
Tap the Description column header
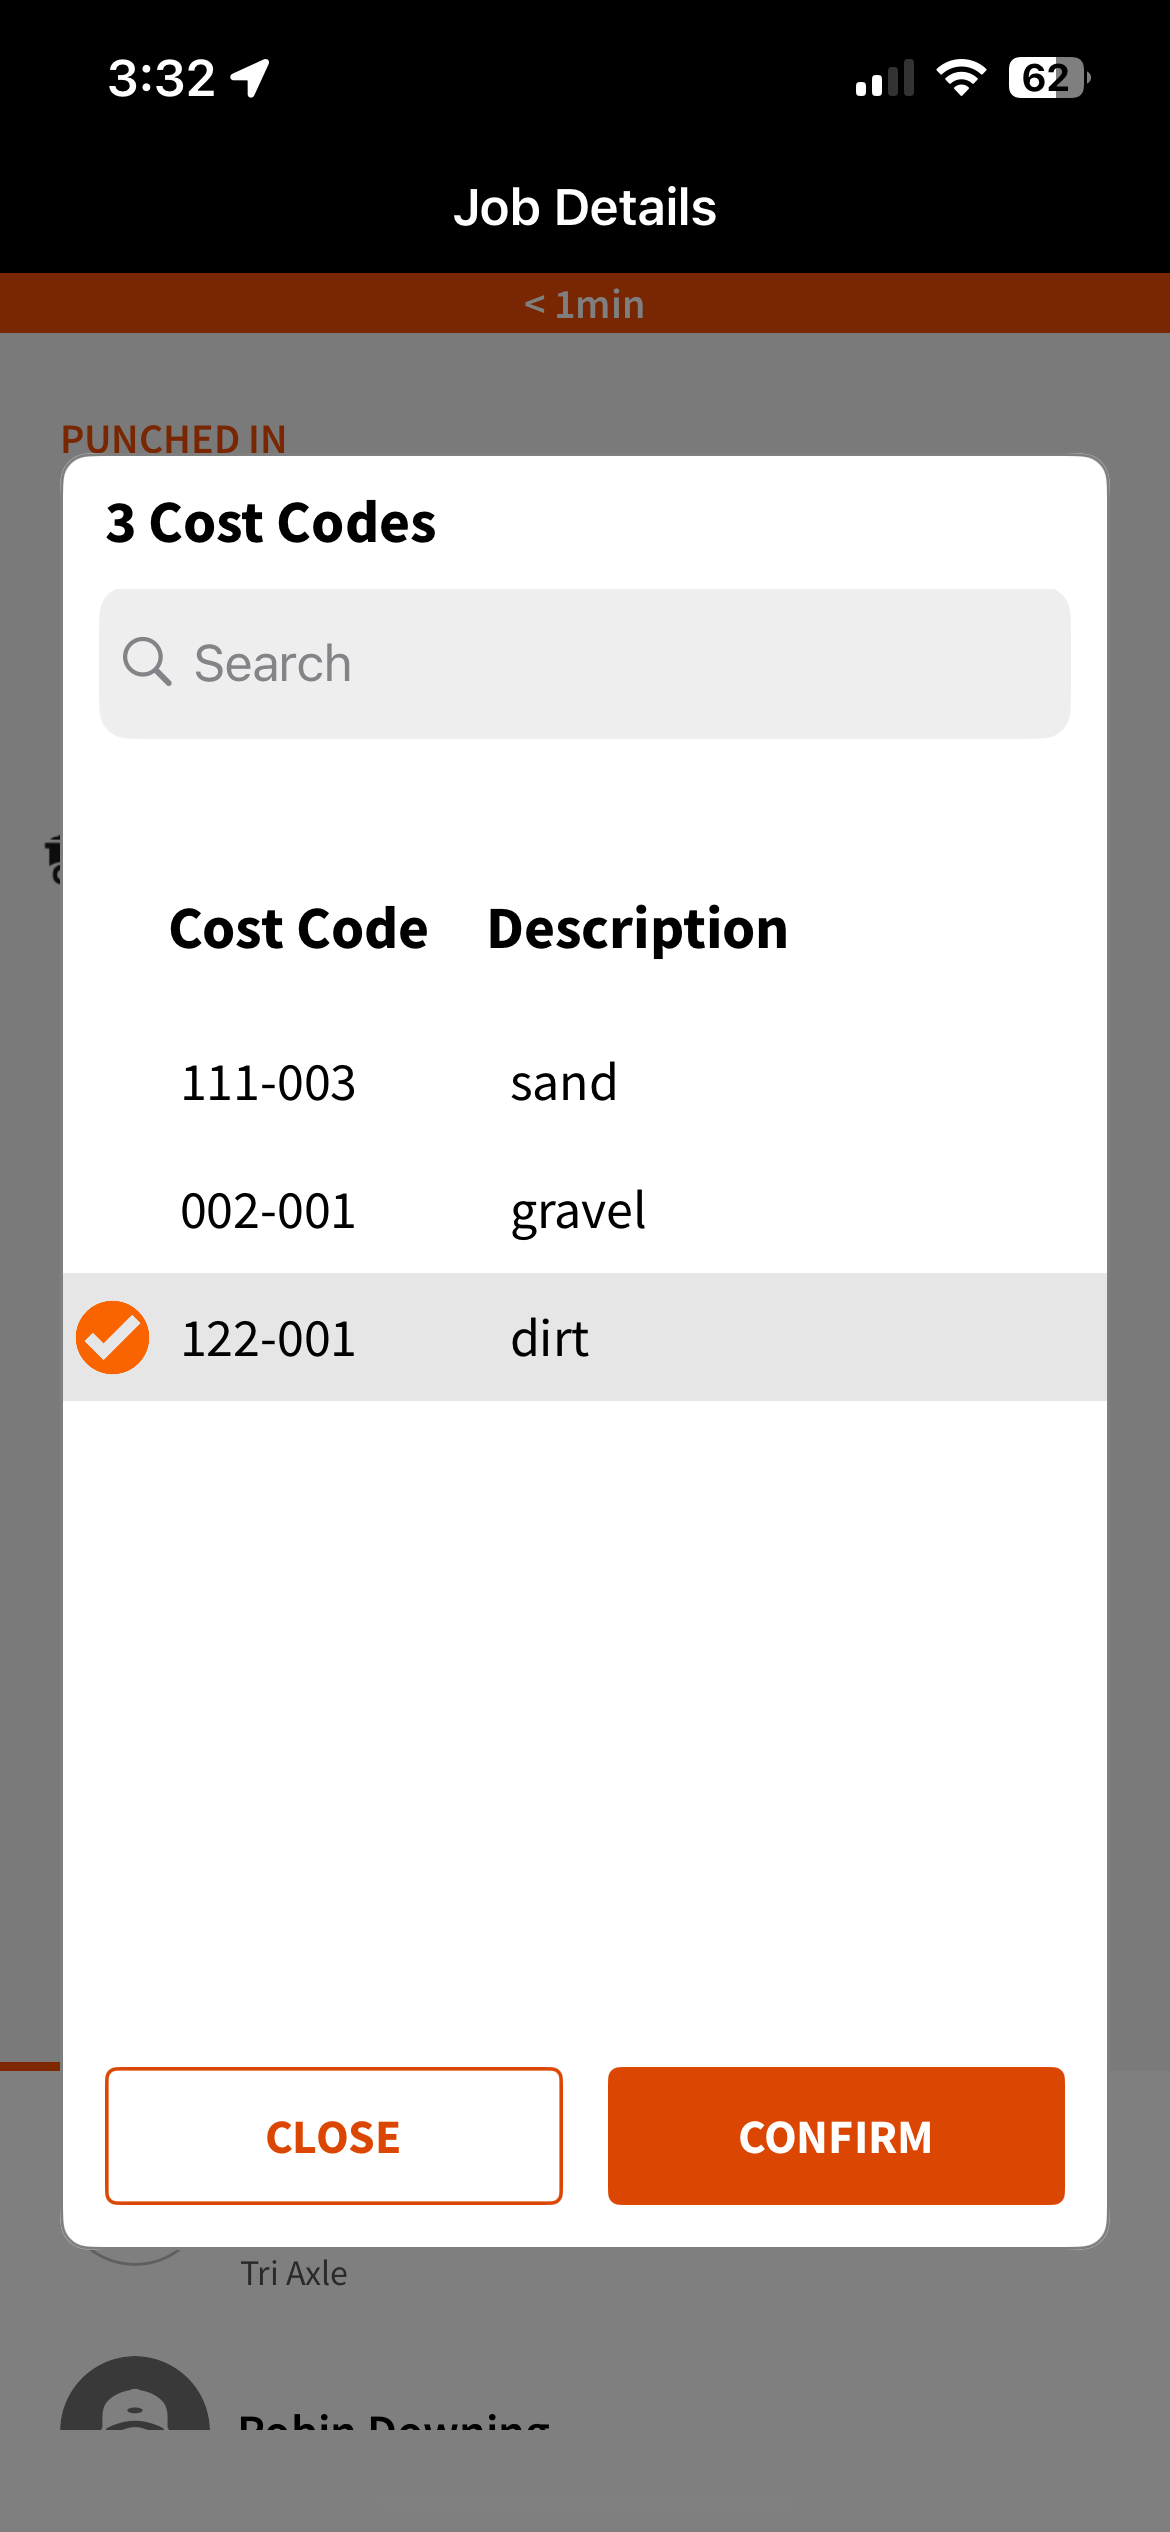tap(637, 929)
